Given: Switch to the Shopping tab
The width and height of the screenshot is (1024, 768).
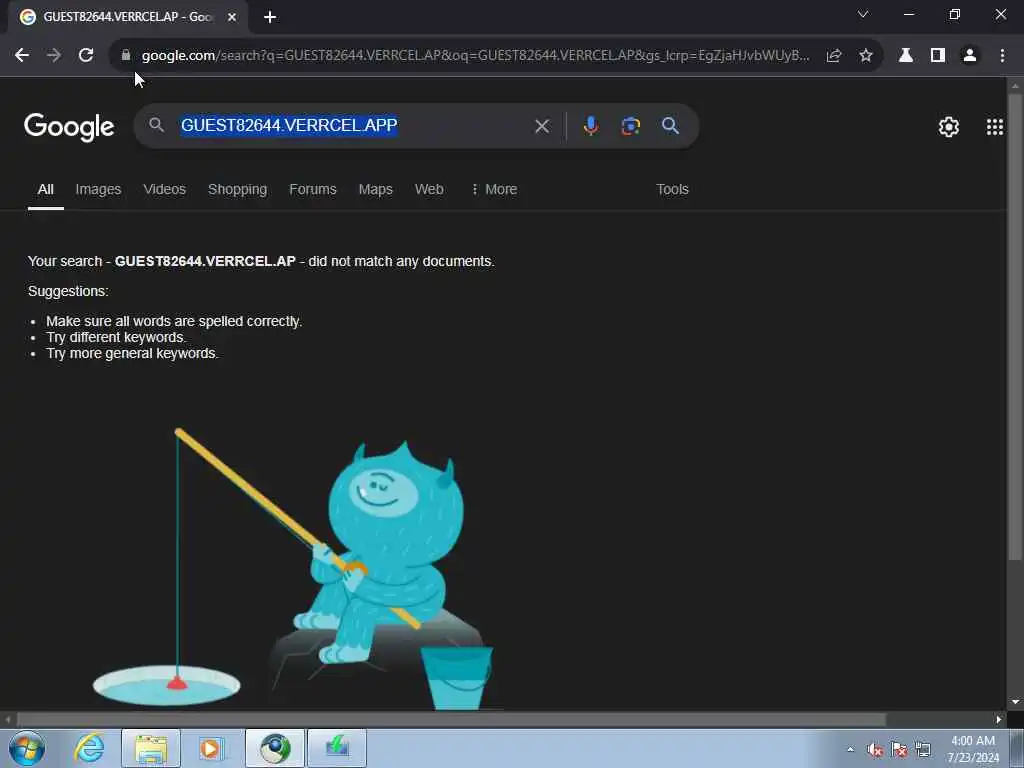Looking at the screenshot, I should 237,189.
